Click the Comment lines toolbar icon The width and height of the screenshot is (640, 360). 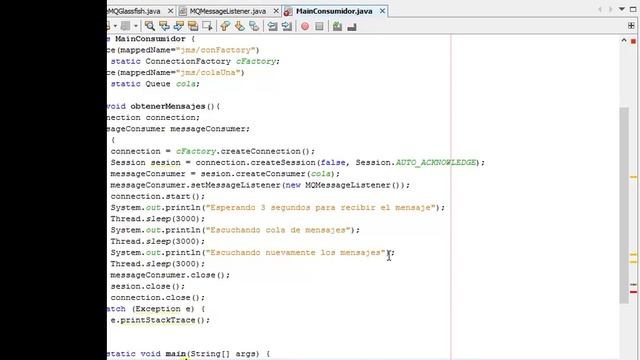click(337, 26)
